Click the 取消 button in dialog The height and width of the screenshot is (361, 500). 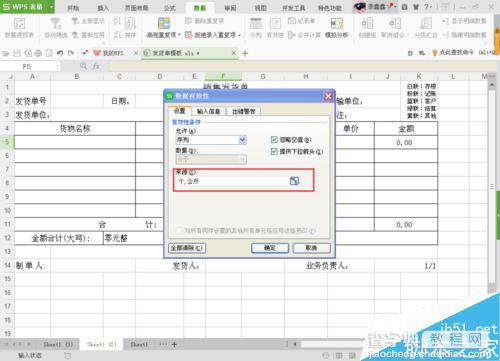311,248
